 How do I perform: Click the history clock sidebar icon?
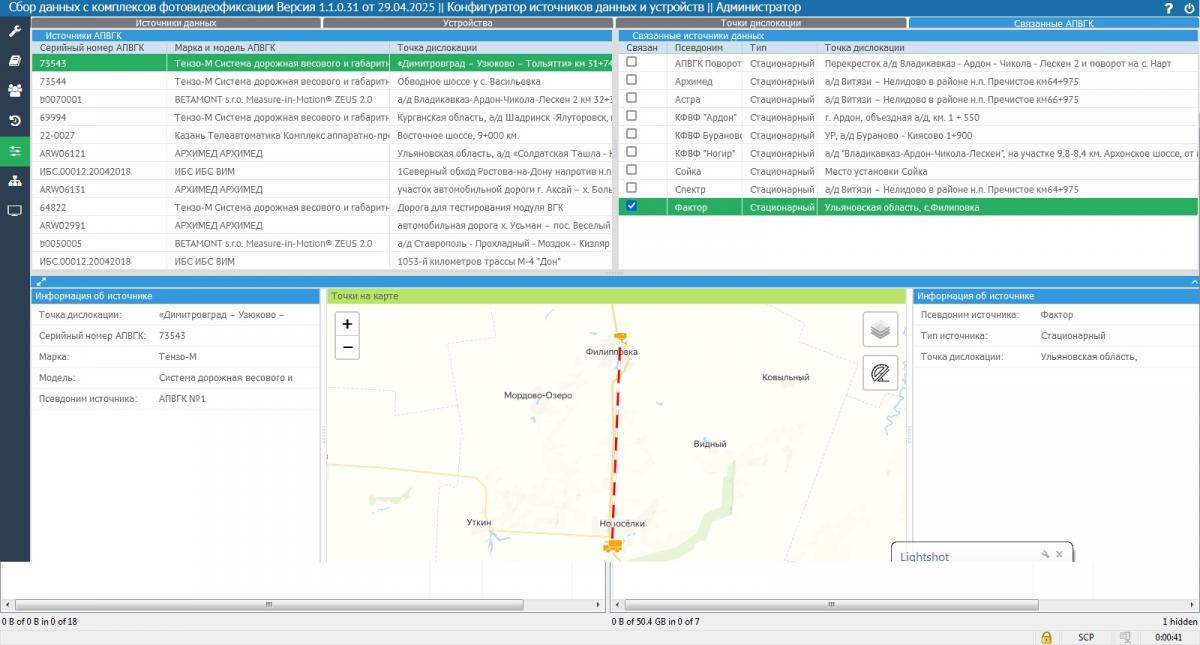click(x=14, y=121)
